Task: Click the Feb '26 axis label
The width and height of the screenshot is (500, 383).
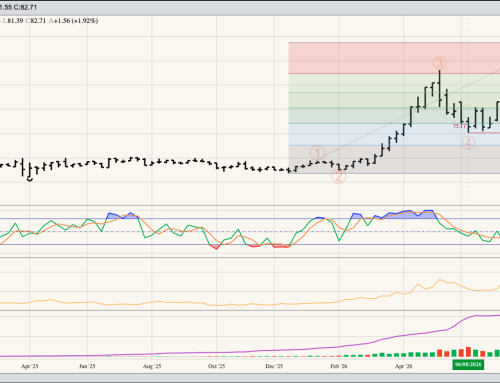Action: pos(339,366)
